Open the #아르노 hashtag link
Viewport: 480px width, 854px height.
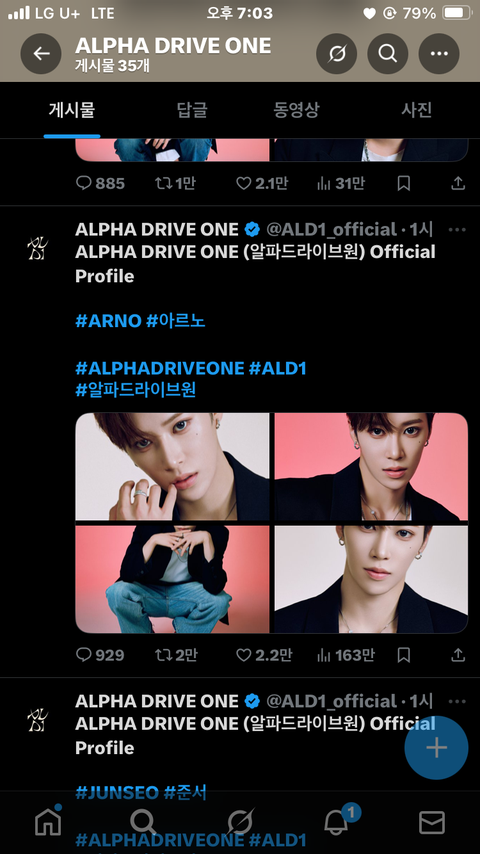[175, 321]
